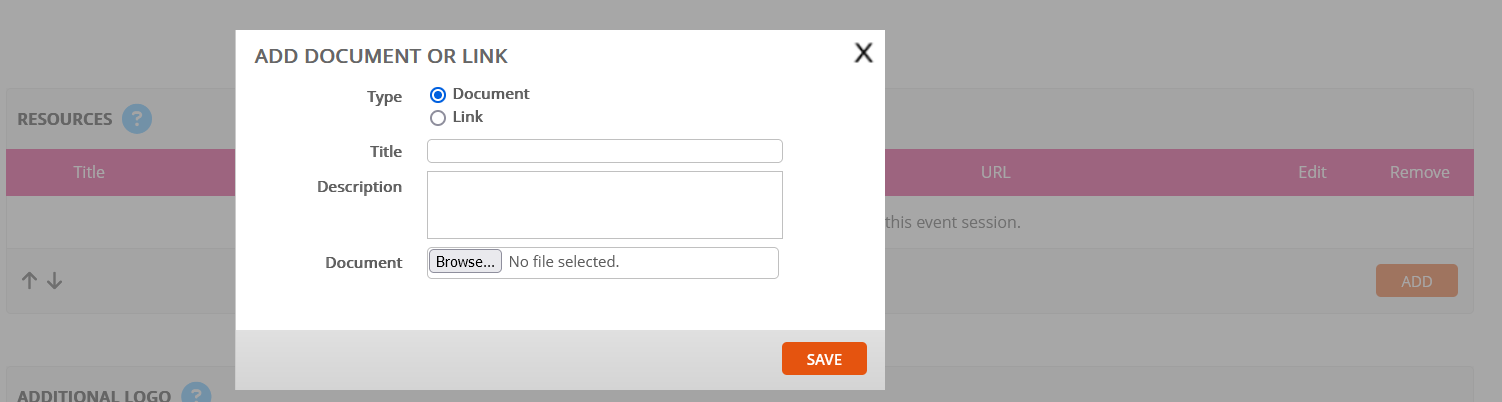The height and width of the screenshot is (402, 1502).
Task: Click the ADD button under Resources table
Action: [1417, 281]
